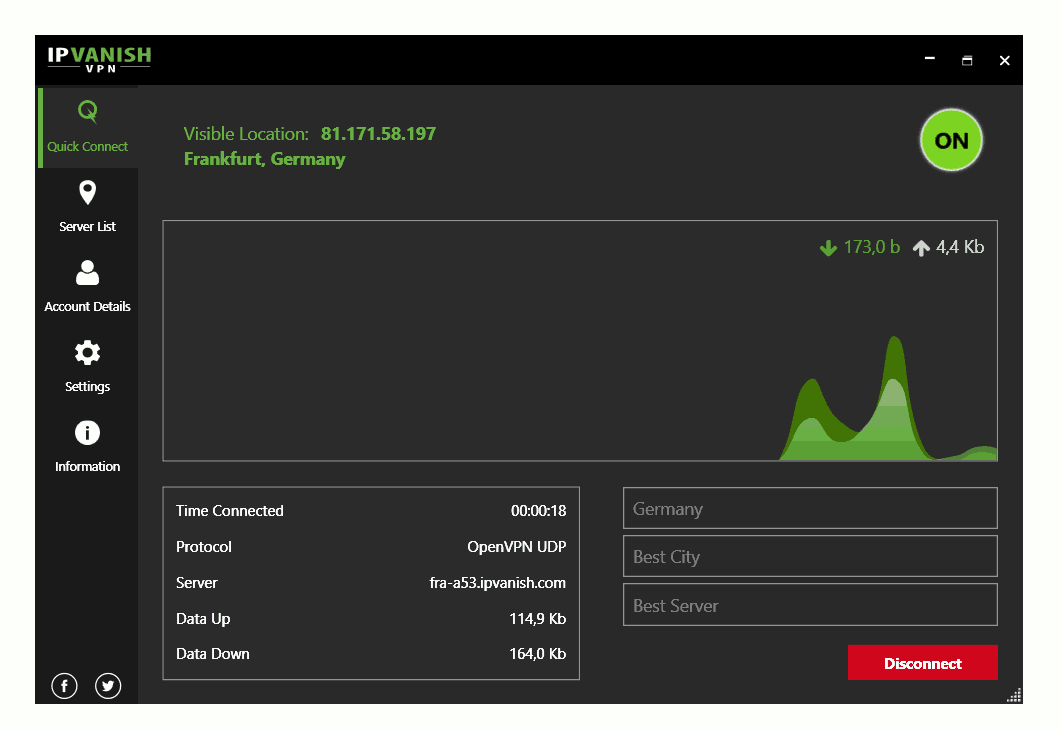Click the 4,4 Kb upload rate
The height and width of the screenshot is (730, 1062).
(x=960, y=247)
